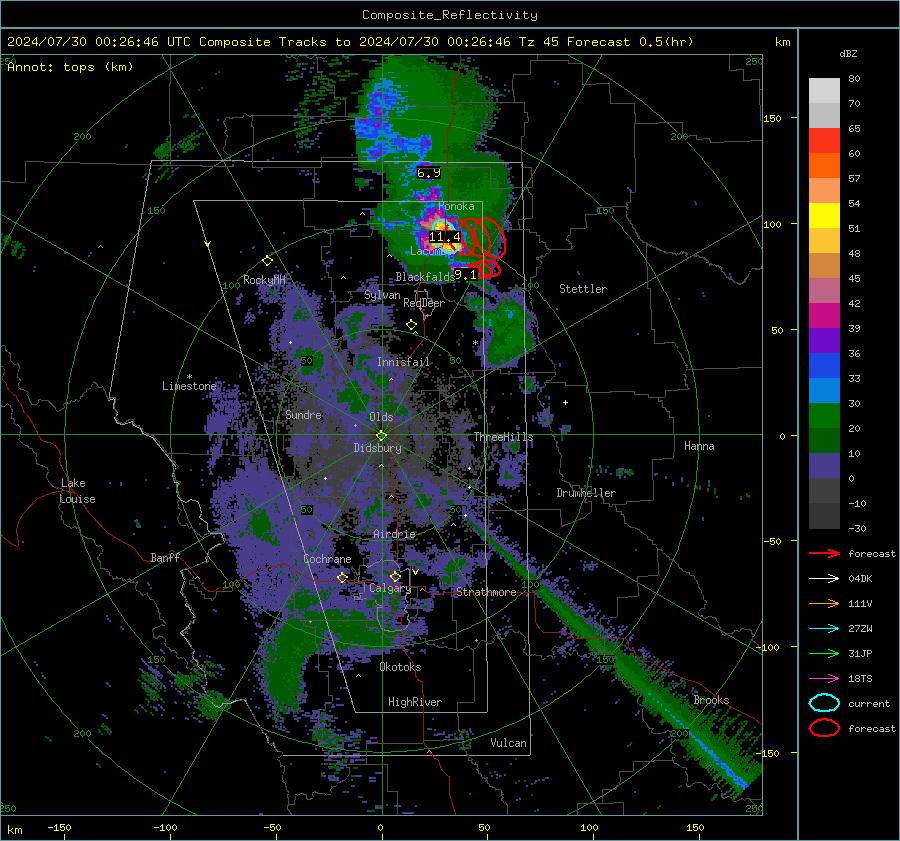This screenshot has height=841, width=900.
Task: Click the ThreeHills town label
Action: tap(503, 437)
